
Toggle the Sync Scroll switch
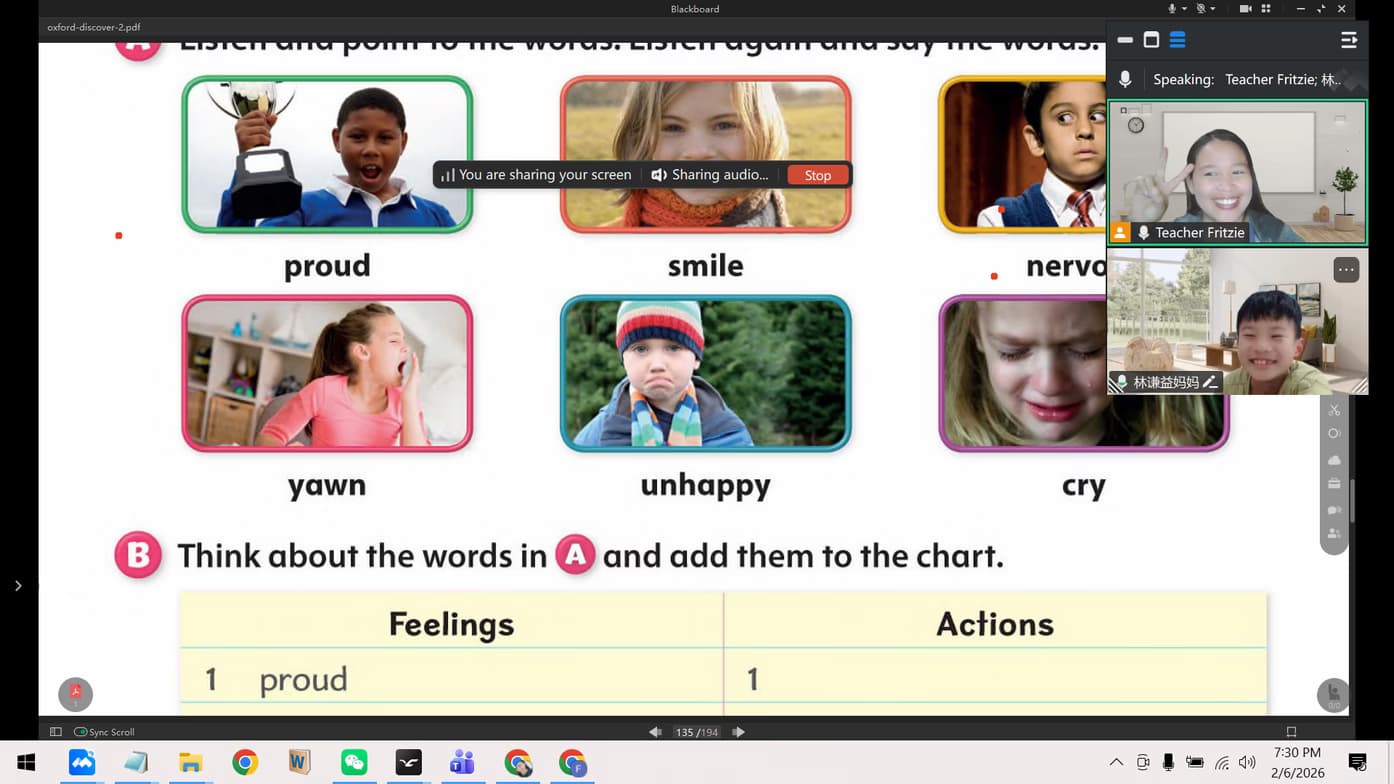81,732
